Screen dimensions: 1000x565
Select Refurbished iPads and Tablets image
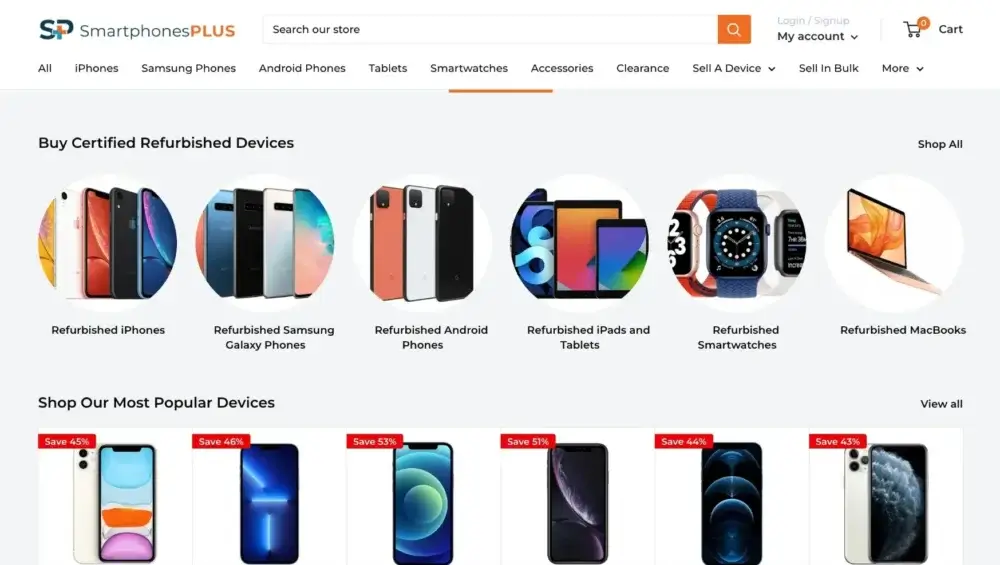click(x=580, y=243)
